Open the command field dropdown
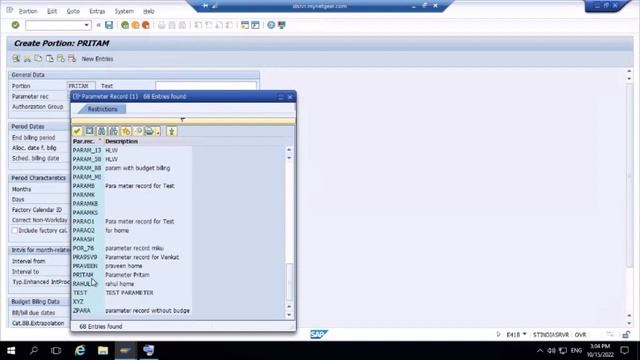Screen dimensions: 640x360 click(87, 25)
